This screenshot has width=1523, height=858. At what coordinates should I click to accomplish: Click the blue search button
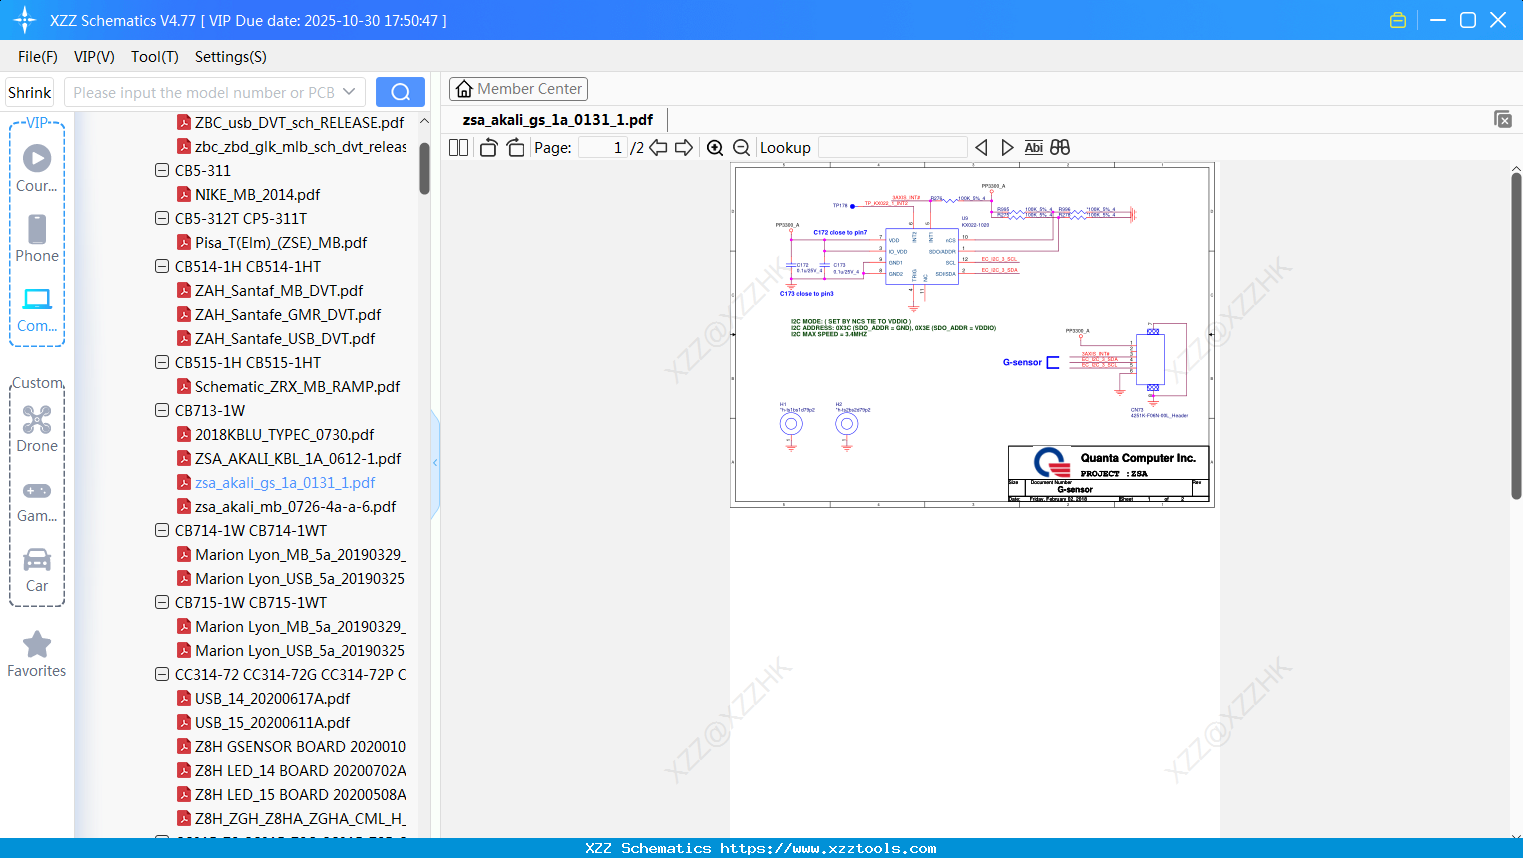point(400,92)
